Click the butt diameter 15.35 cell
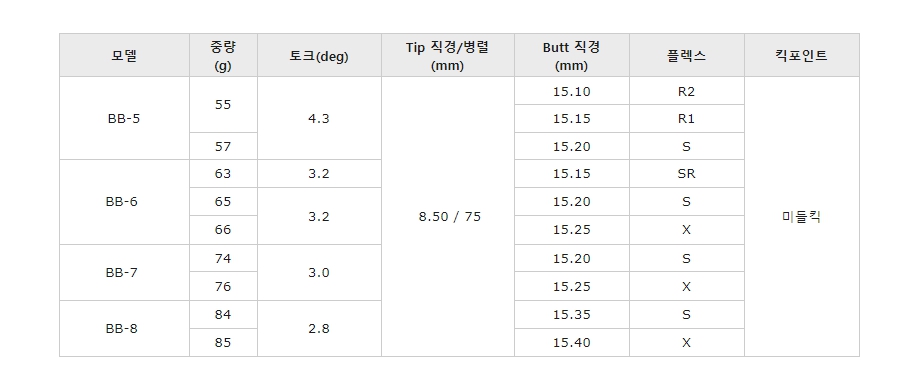The image size is (902, 389). coord(572,315)
